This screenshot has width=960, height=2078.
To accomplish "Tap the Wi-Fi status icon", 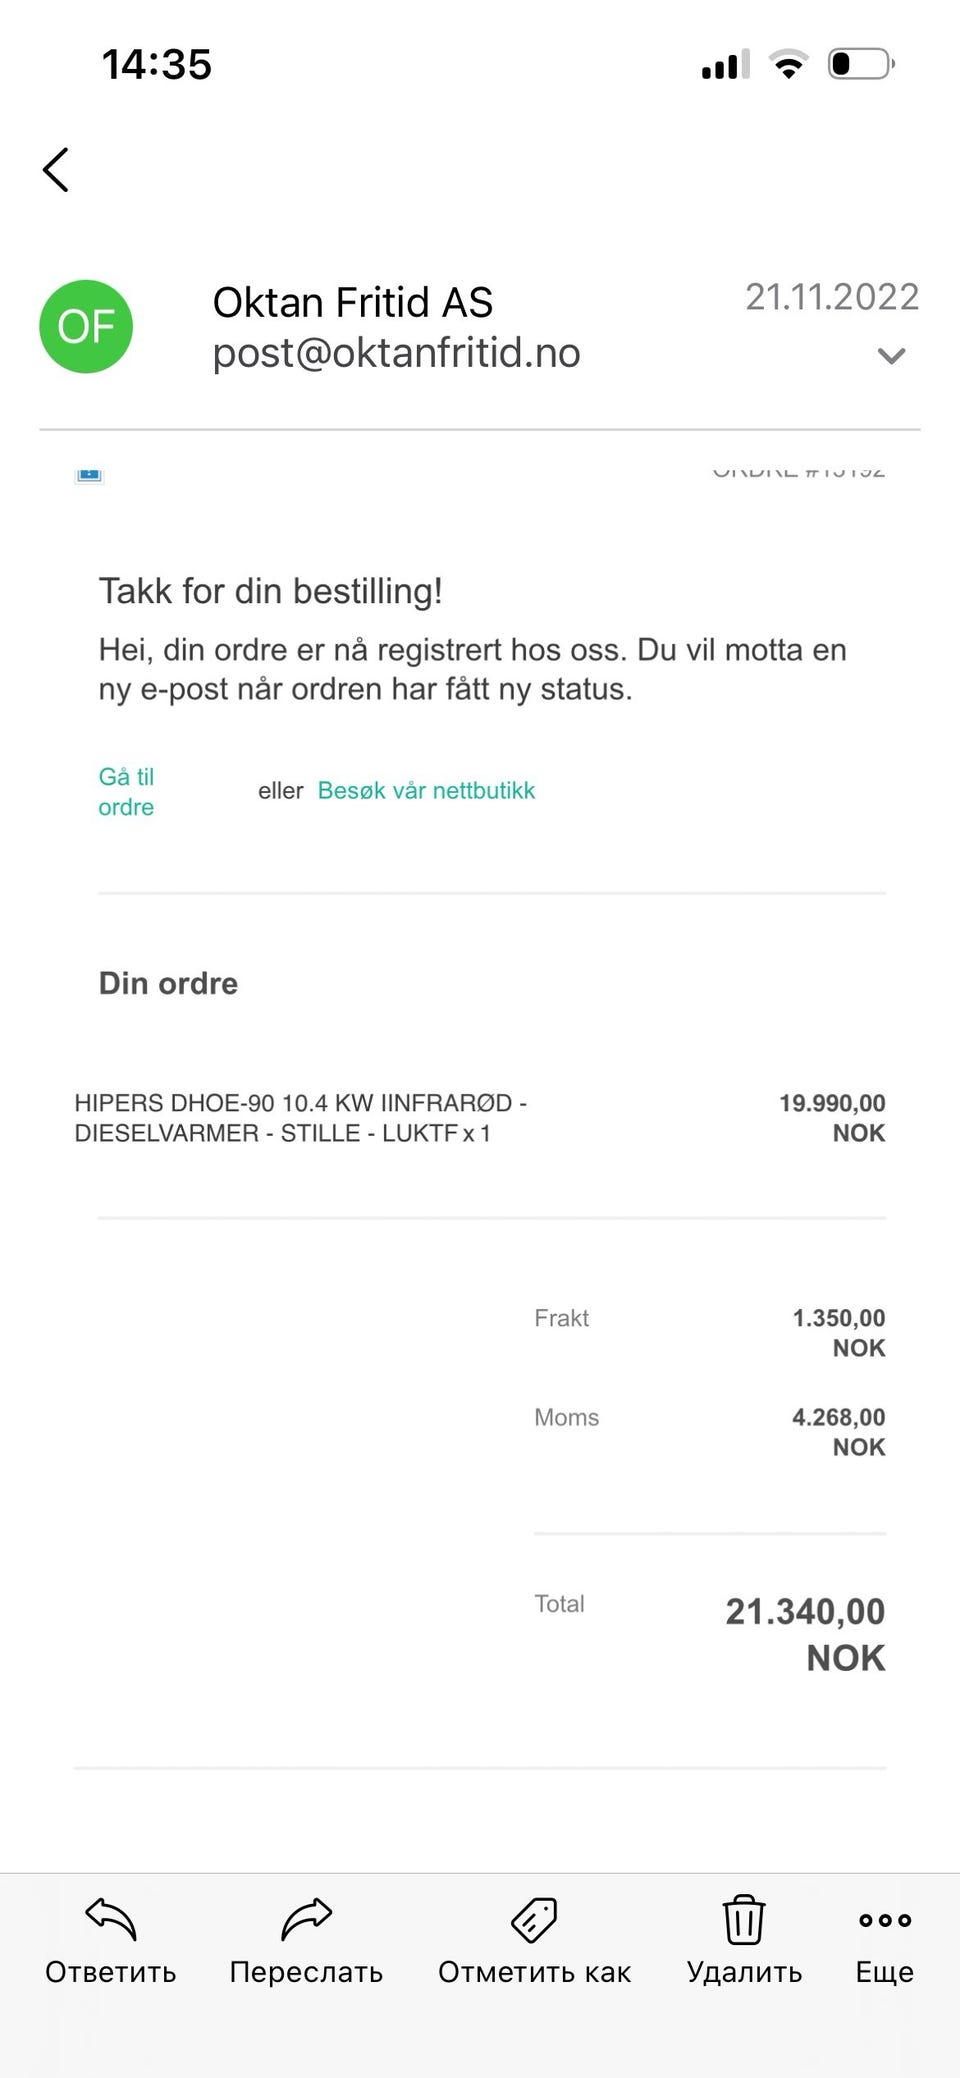I will (x=788, y=65).
